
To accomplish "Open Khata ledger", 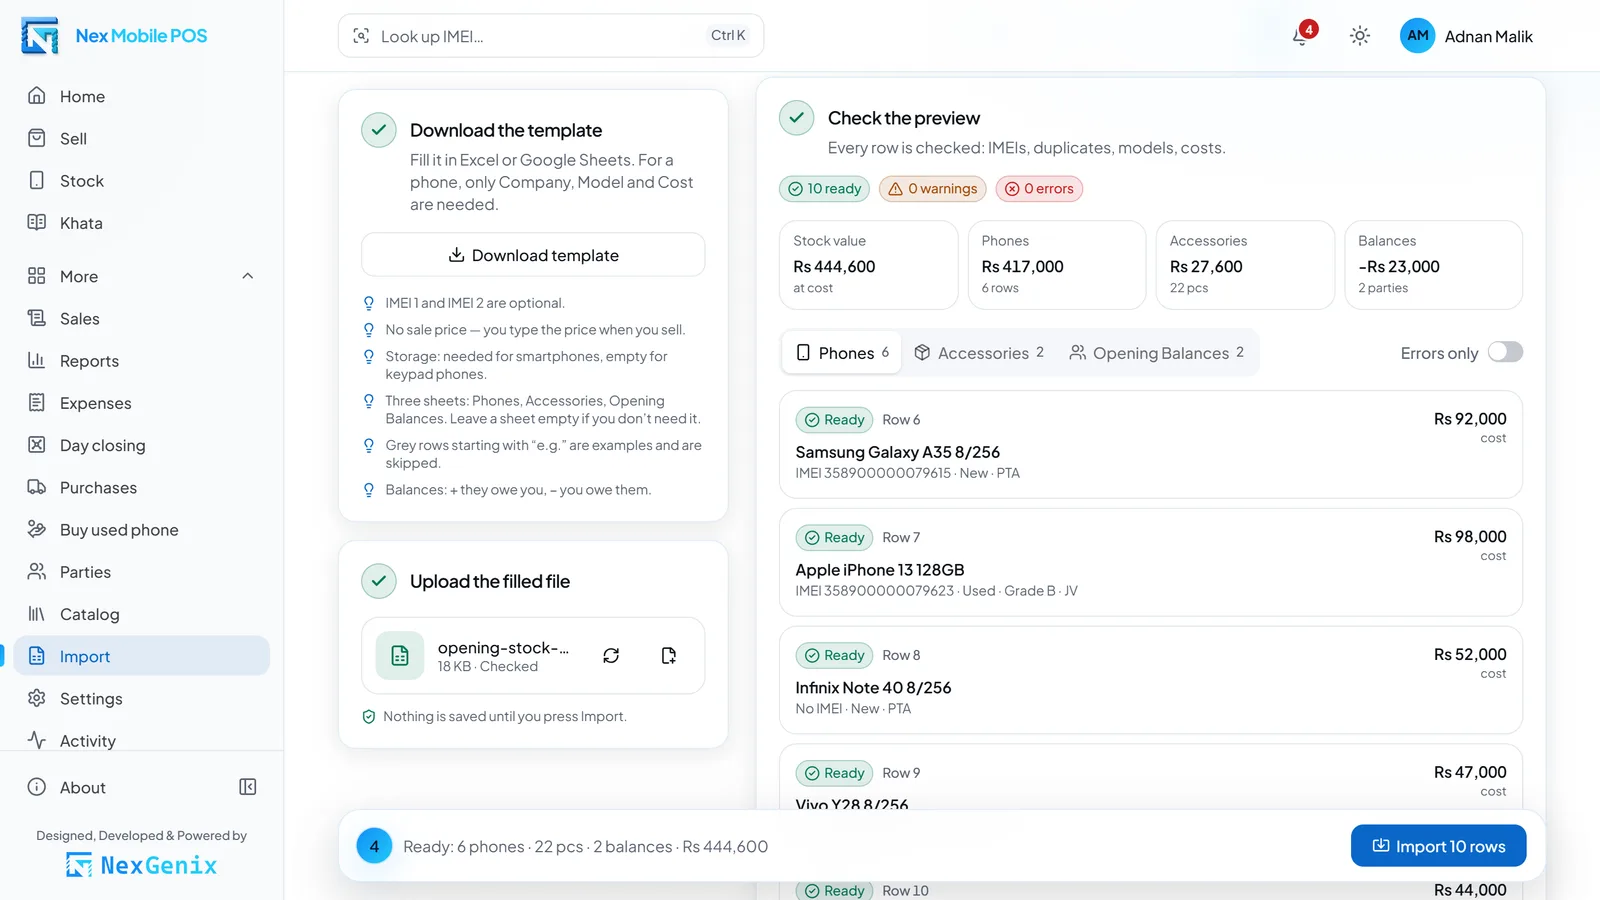I will tap(142, 223).
